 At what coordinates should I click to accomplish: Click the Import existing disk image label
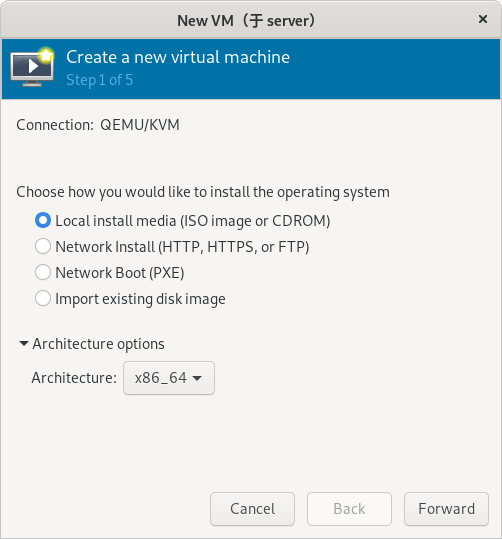click(x=140, y=299)
